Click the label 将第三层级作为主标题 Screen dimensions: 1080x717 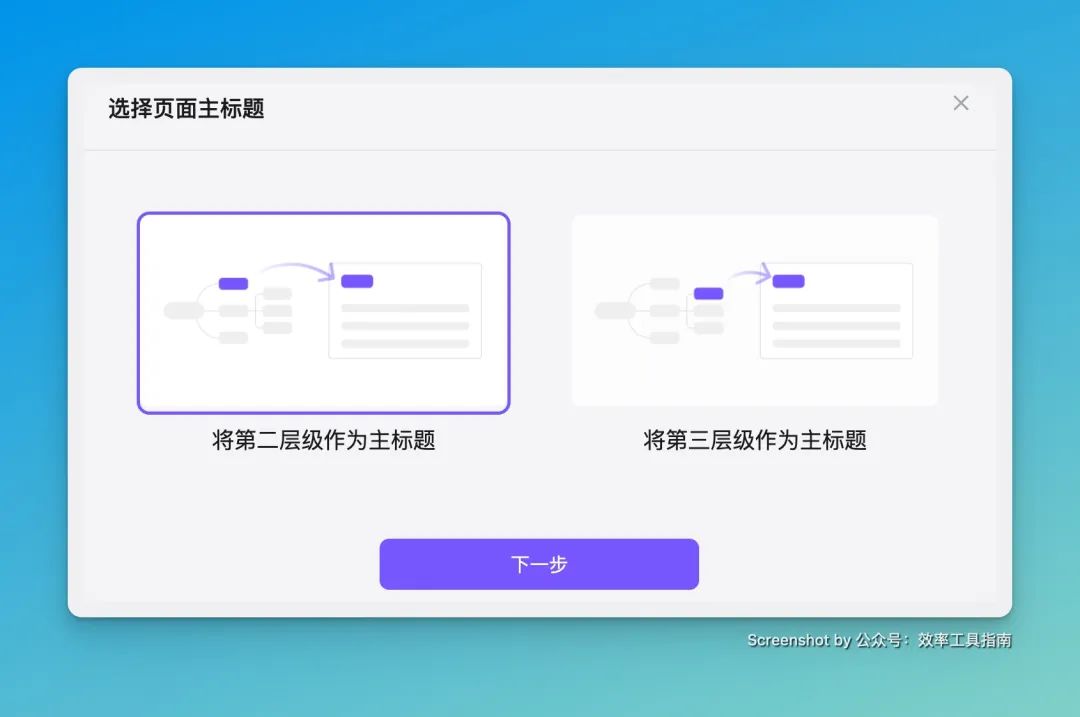[x=754, y=440]
